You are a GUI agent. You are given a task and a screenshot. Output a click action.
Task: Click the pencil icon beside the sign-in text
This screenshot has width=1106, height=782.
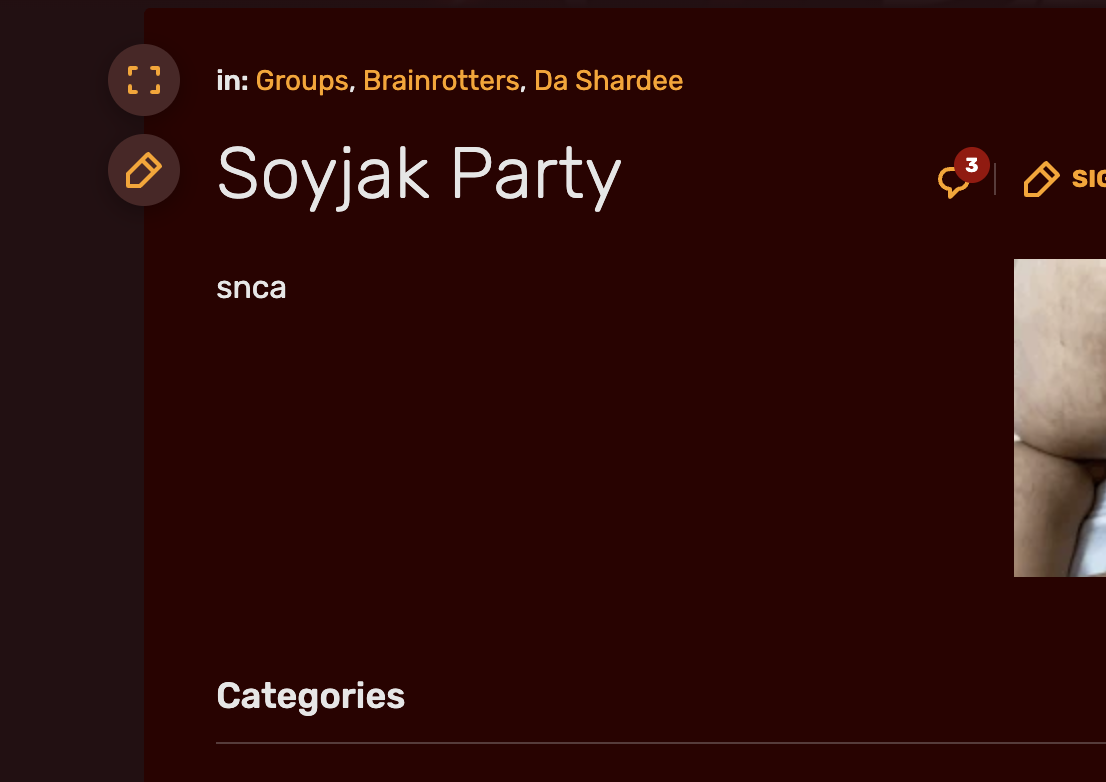(1041, 180)
